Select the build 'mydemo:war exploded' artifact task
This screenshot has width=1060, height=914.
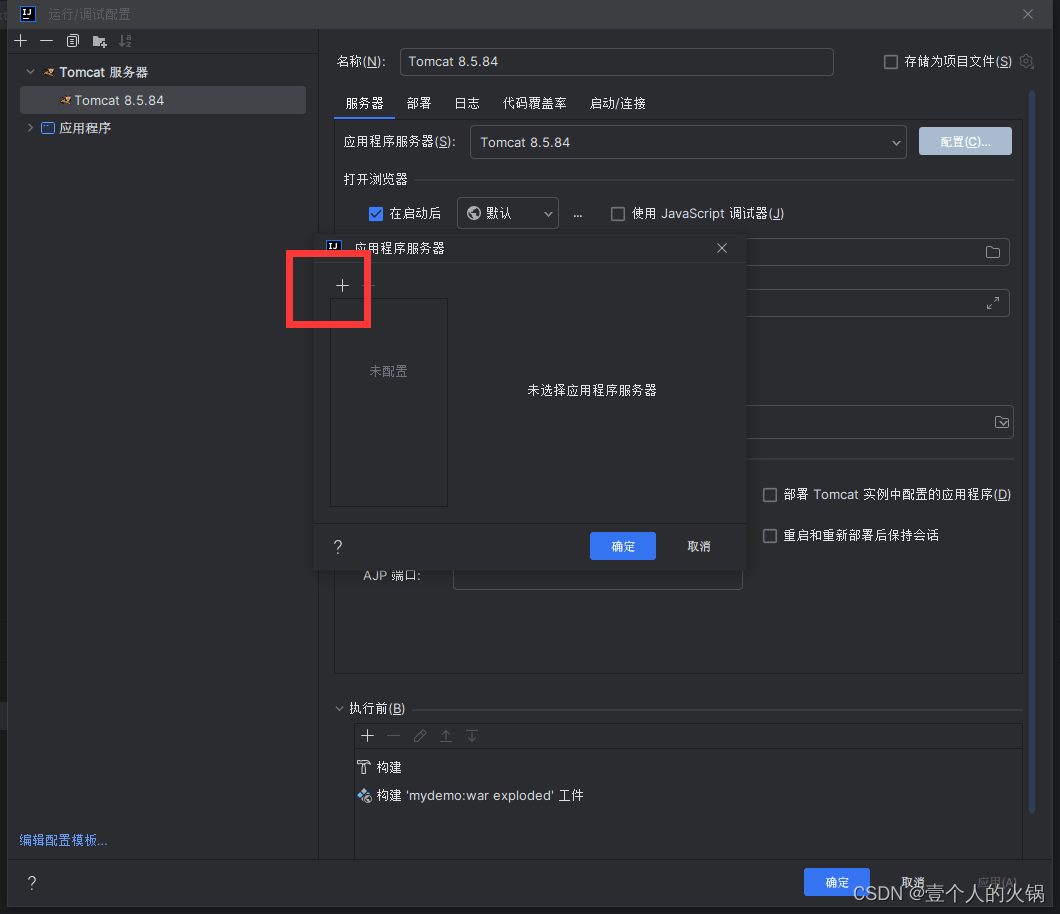(471, 796)
